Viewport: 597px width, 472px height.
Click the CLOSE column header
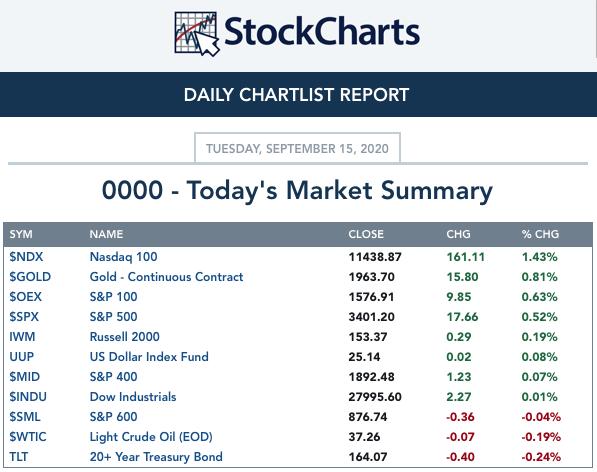[x=366, y=234]
